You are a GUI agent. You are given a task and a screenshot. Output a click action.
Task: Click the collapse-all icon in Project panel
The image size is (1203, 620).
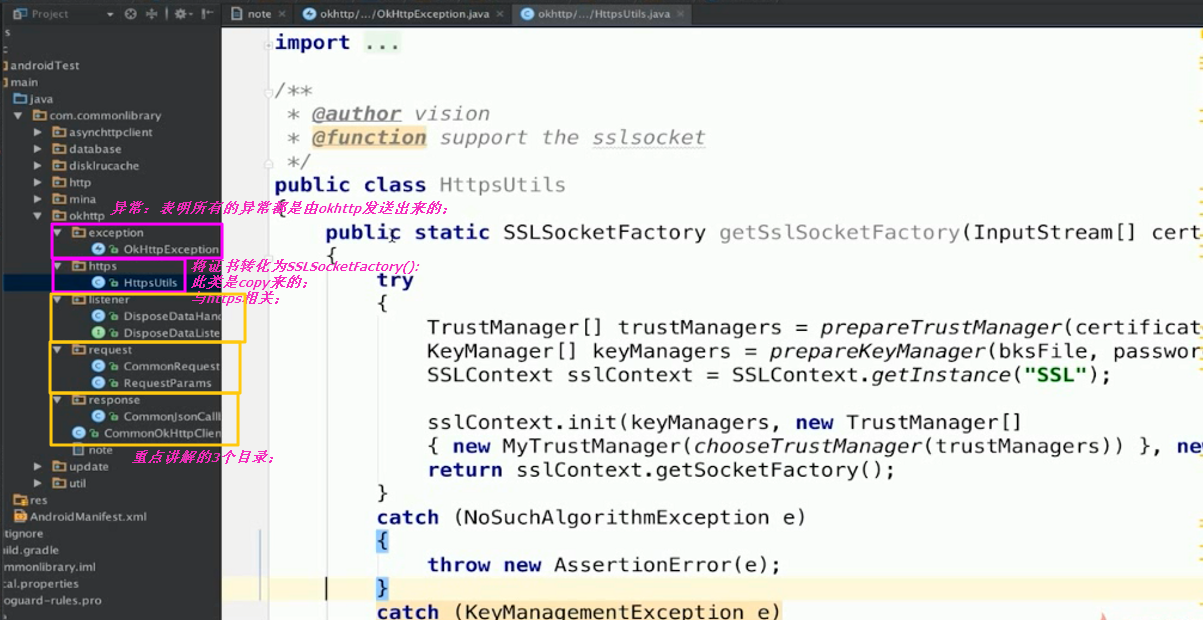[152, 14]
